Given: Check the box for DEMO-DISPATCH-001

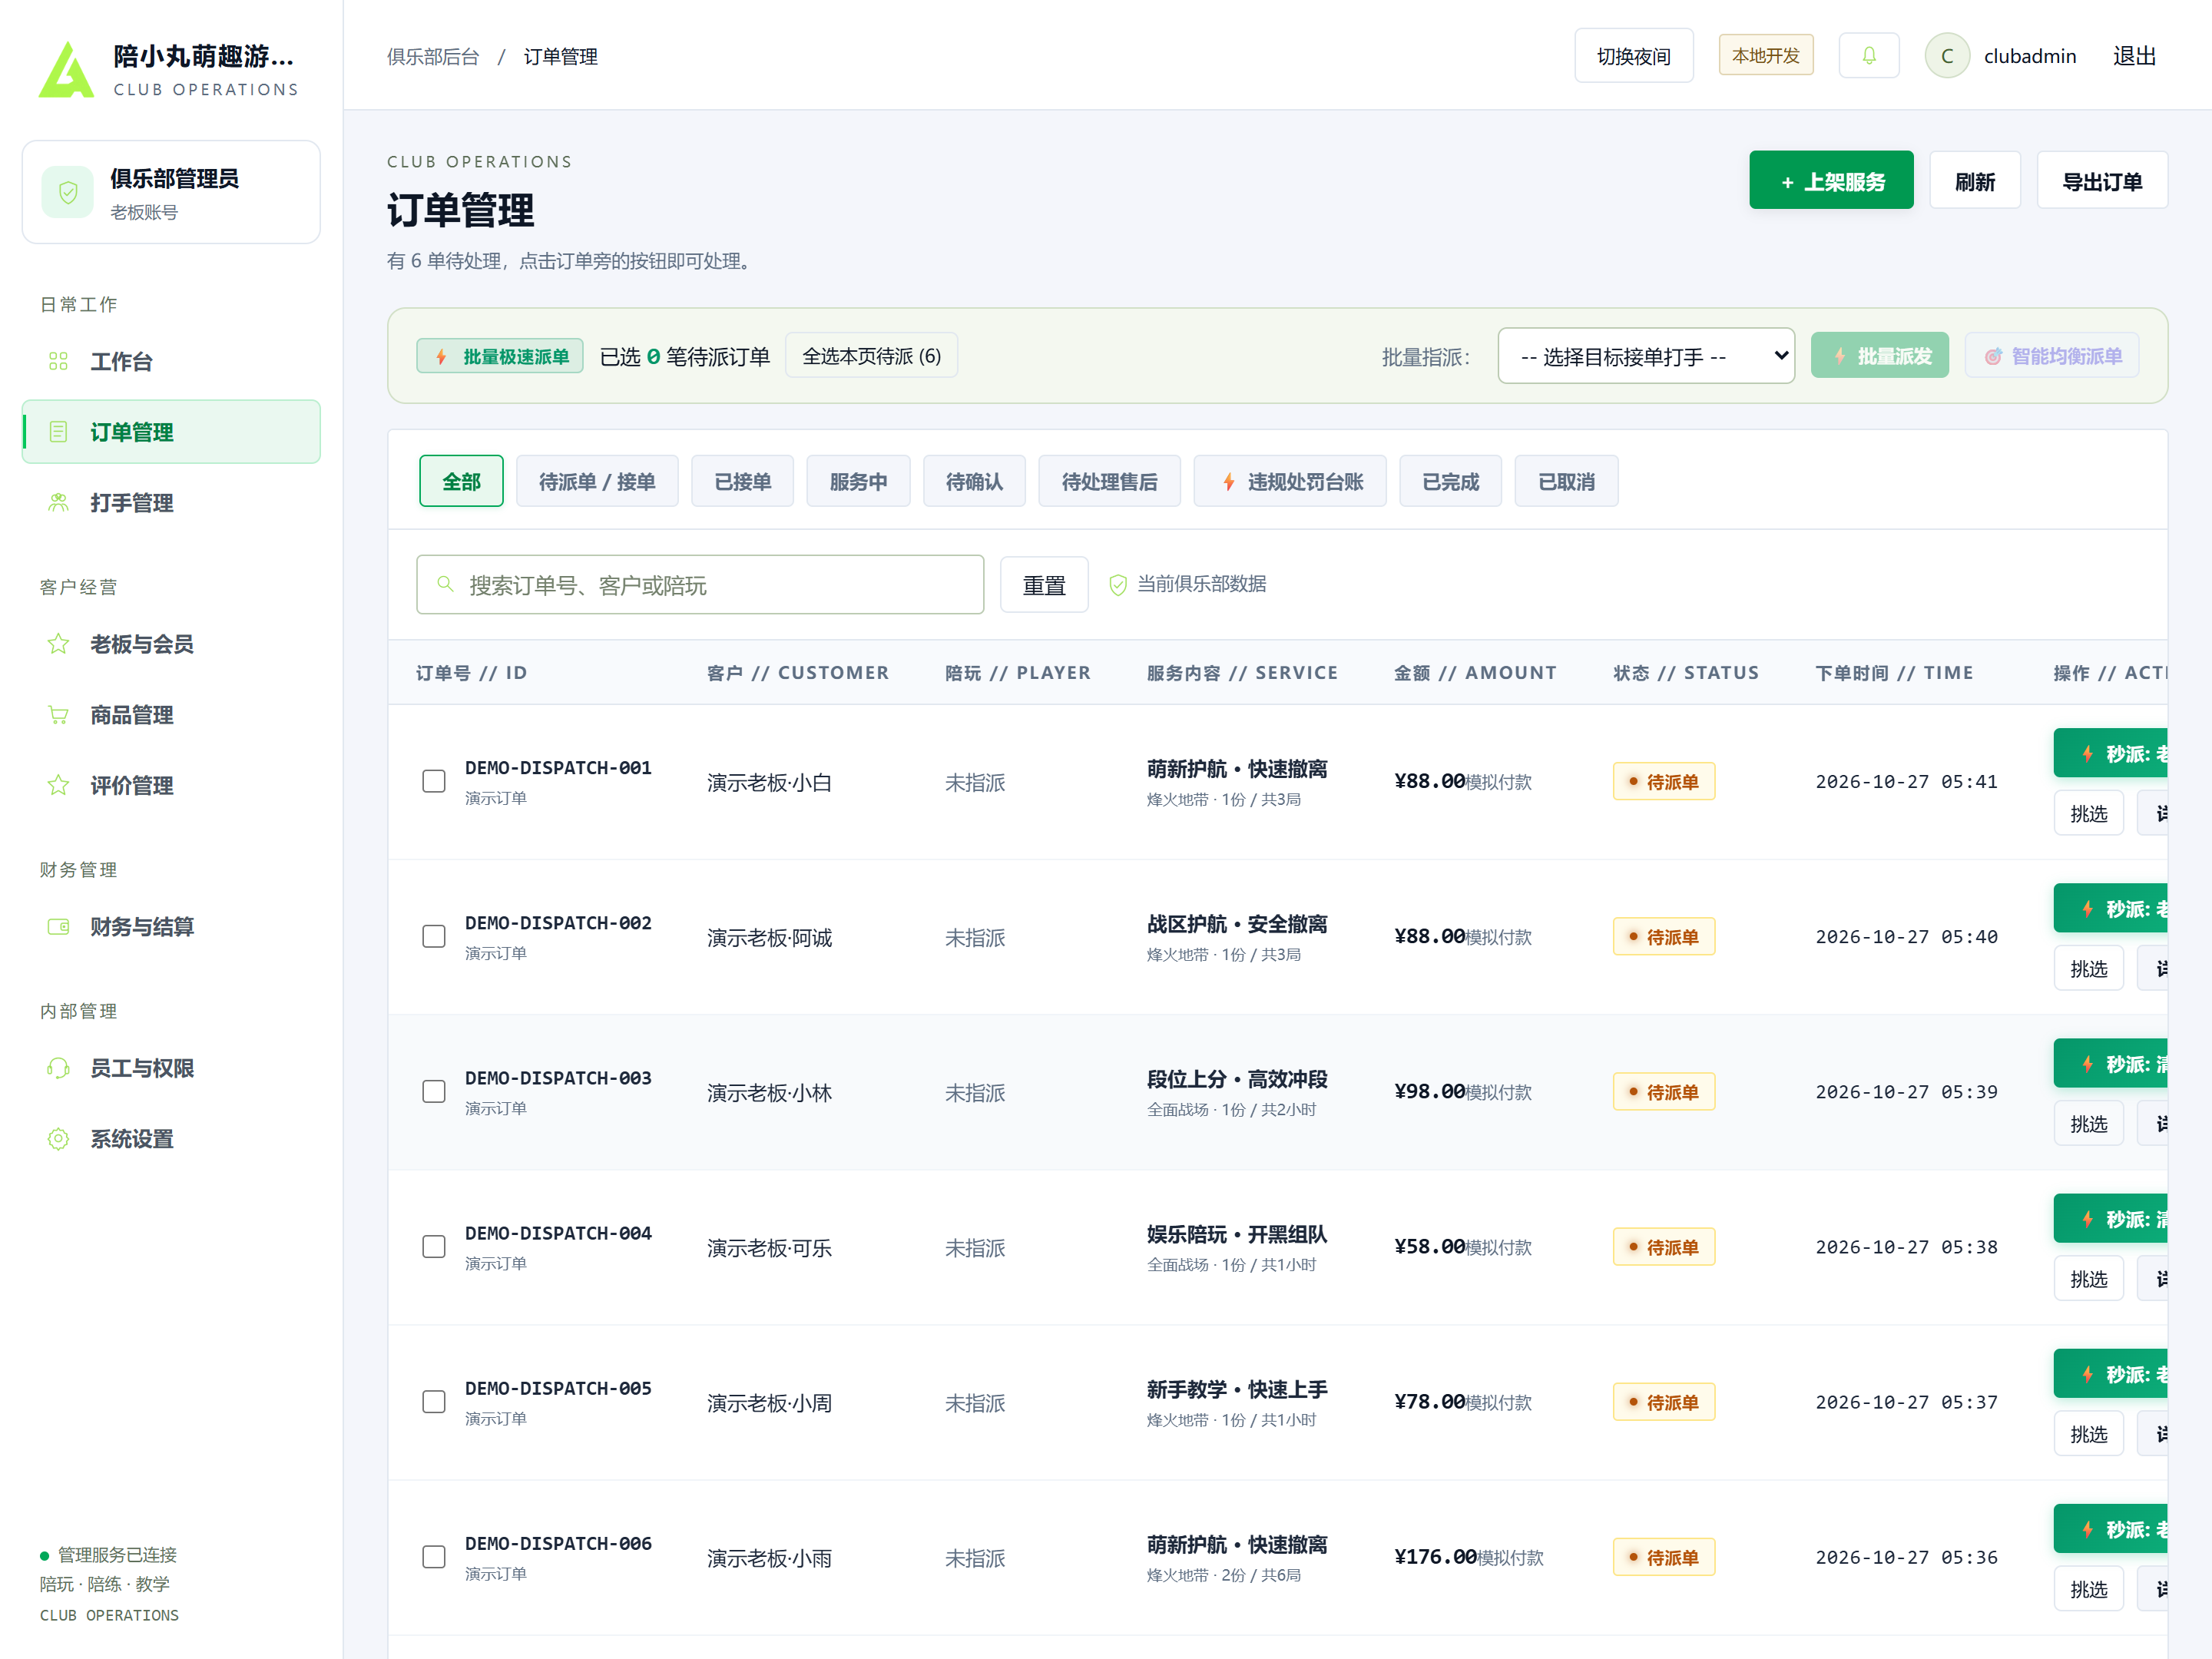Looking at the screenshot, I should pos(433,781).
